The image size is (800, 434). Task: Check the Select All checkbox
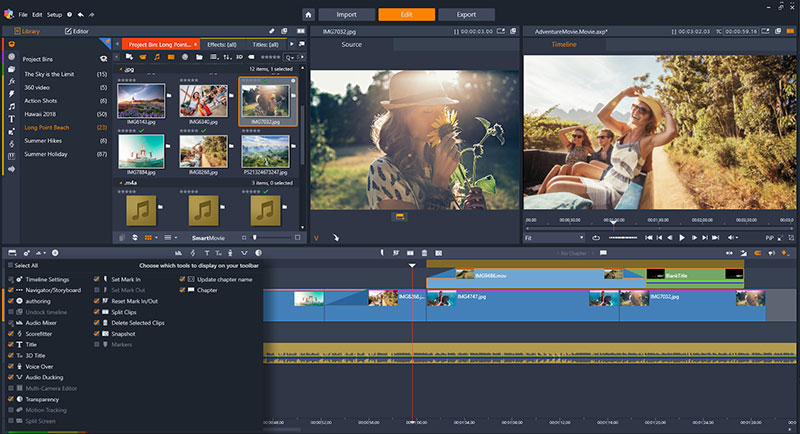coord(8,266)
